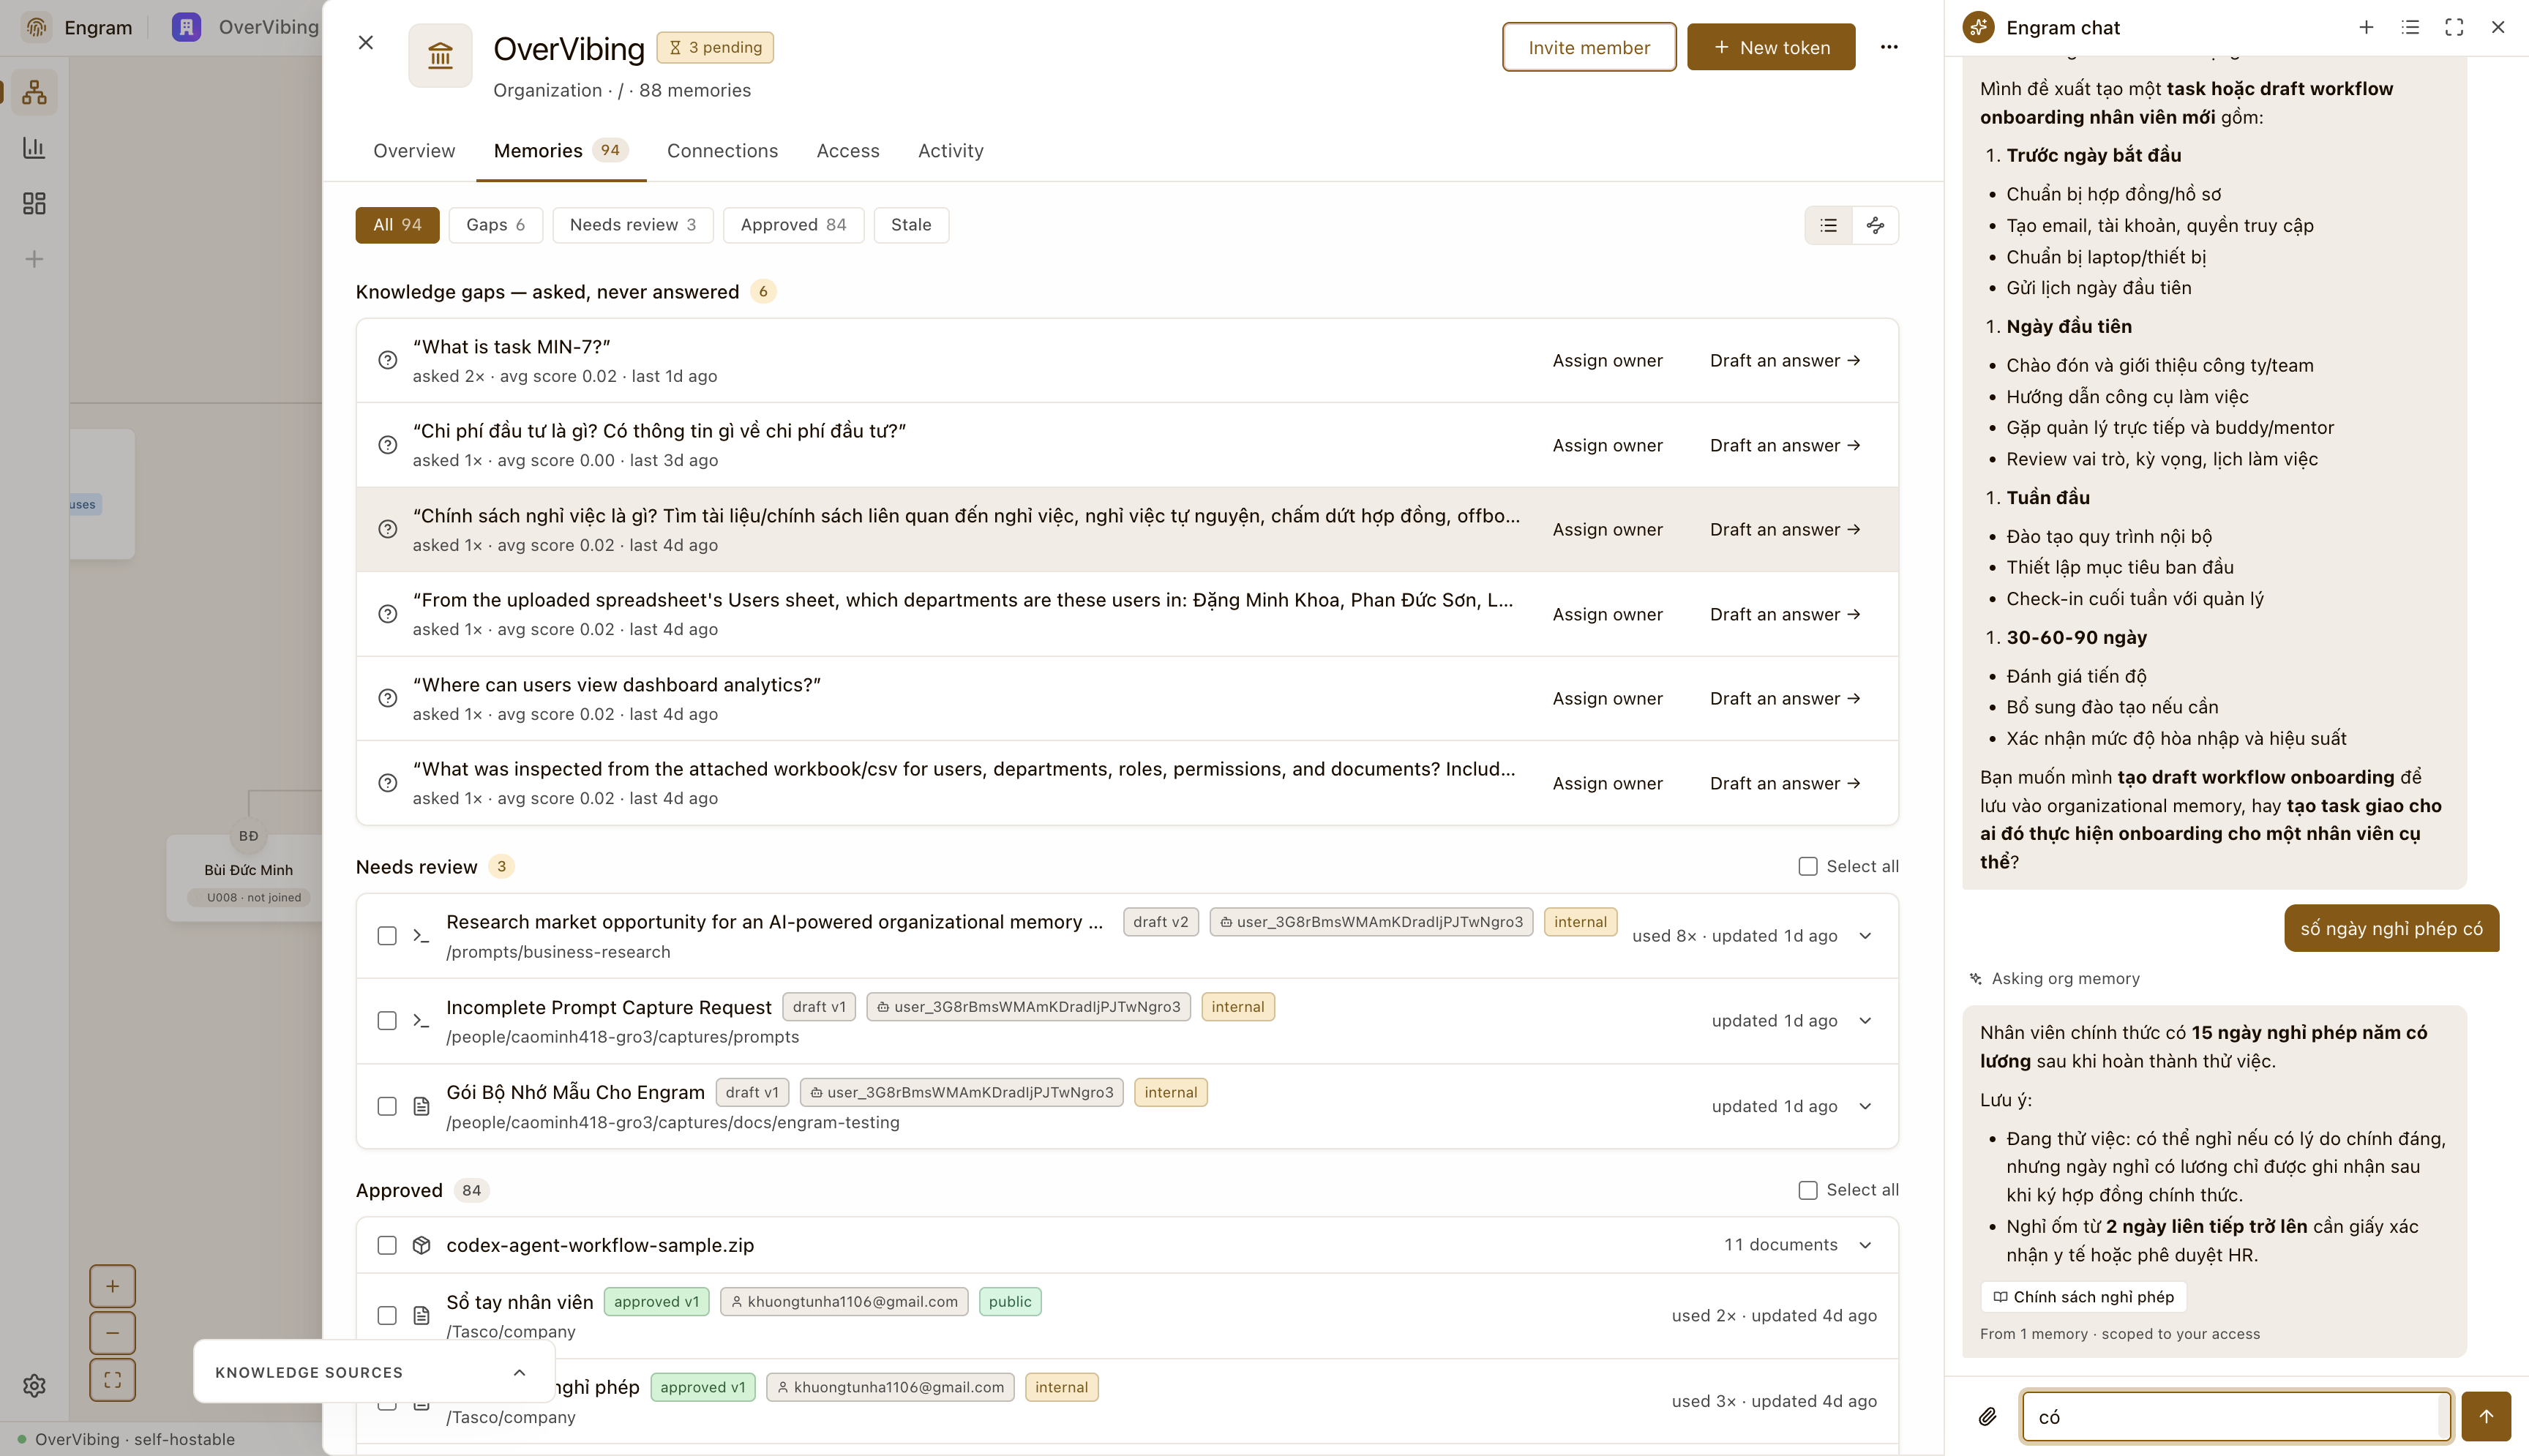Open the Connections tab
Screen dimensions: 2529x1456
(722, 151)
